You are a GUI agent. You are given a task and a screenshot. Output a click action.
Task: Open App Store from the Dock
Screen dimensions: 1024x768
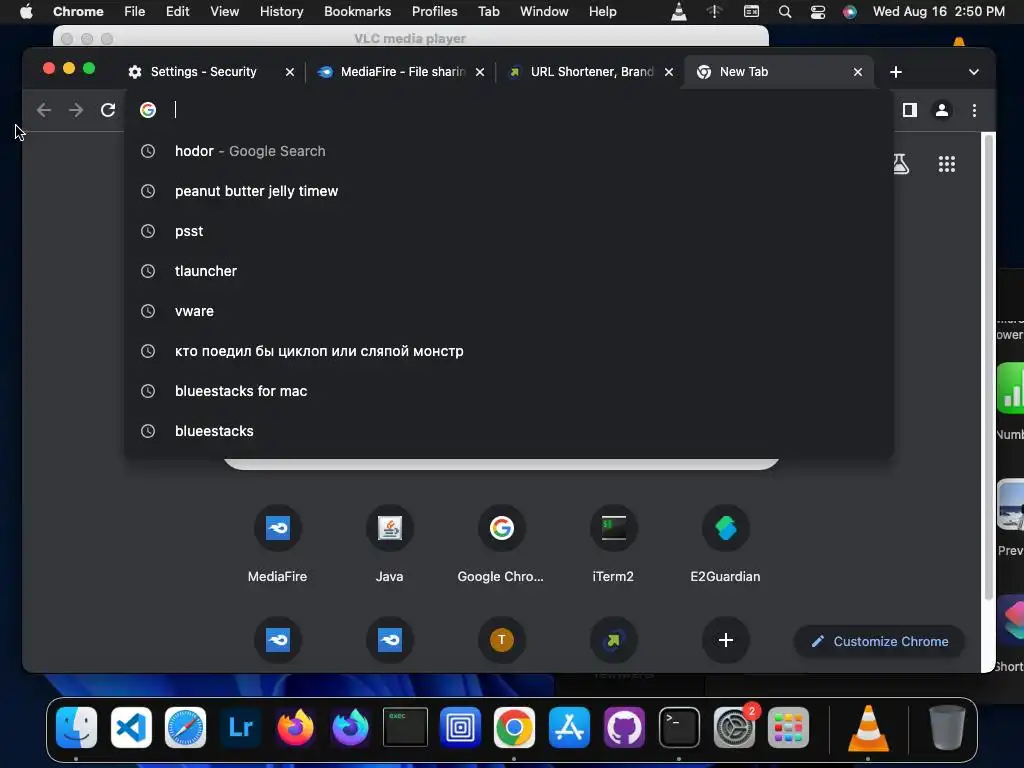pyautogui.click(x=569, y=727)
